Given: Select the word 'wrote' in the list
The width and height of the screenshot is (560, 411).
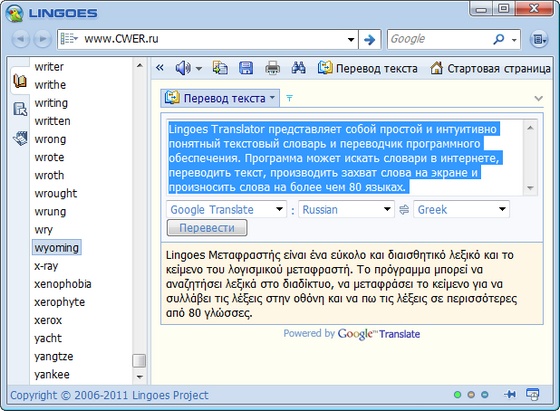Looking at the screenshot, I should pyautogui.click(x=49, y=157).
